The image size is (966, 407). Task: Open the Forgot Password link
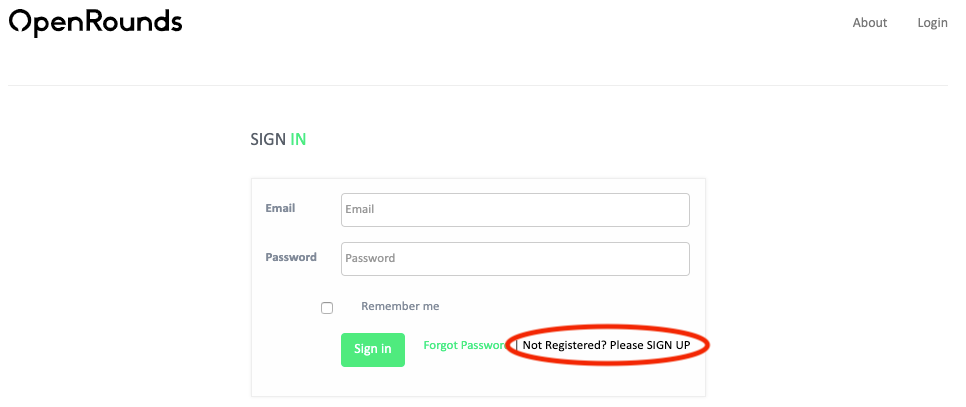[465, 345]
